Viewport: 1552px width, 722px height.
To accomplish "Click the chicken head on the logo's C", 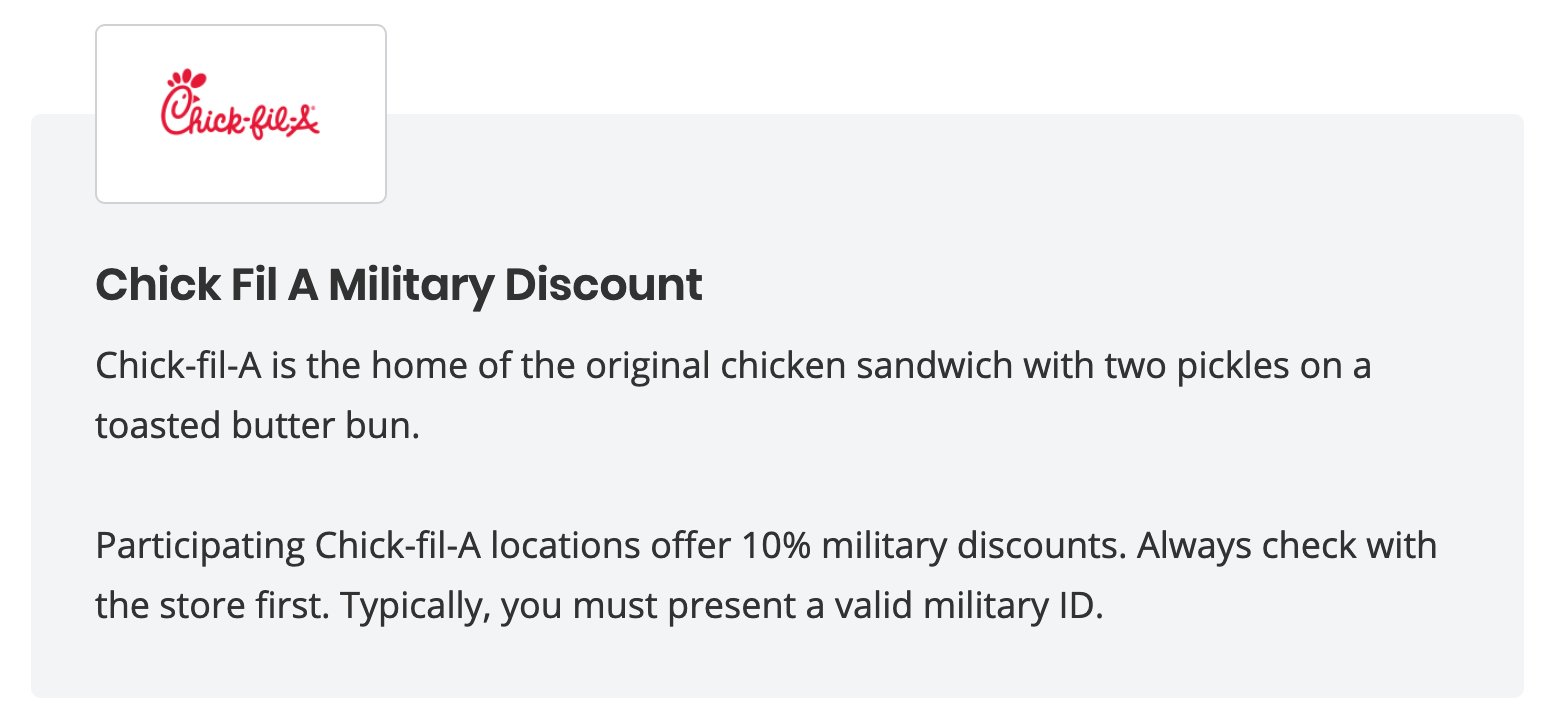I will 181,80.
